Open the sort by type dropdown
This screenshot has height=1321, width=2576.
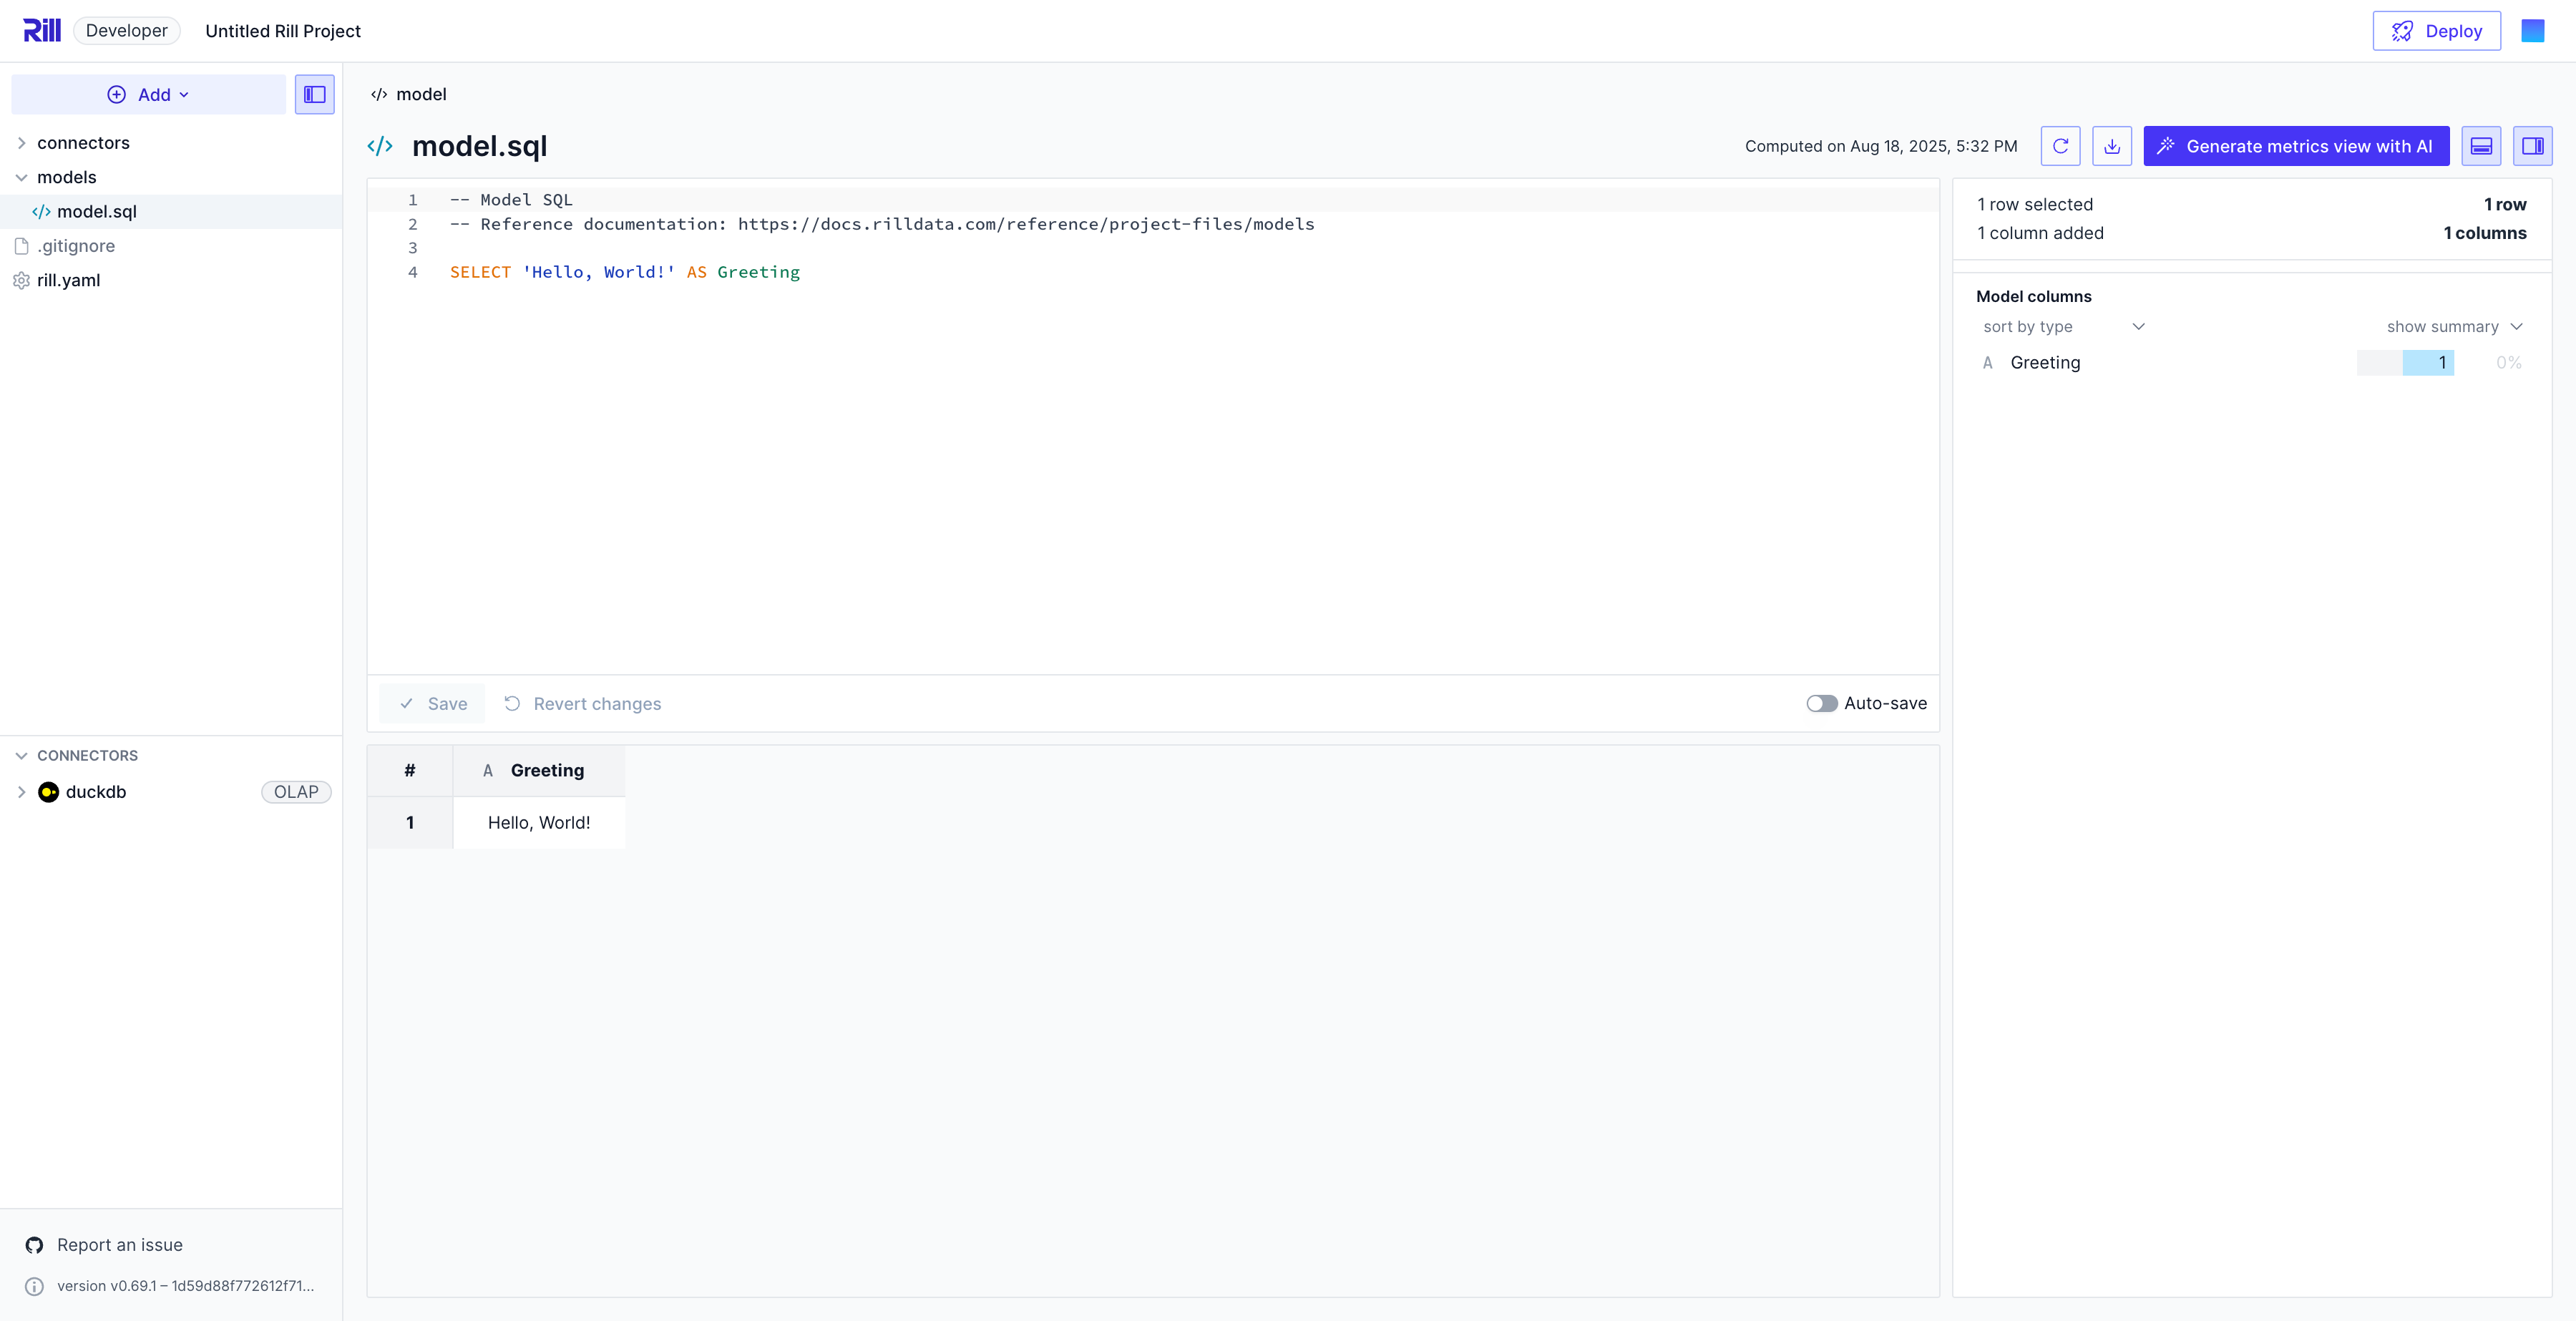(x=2063, y=326)
